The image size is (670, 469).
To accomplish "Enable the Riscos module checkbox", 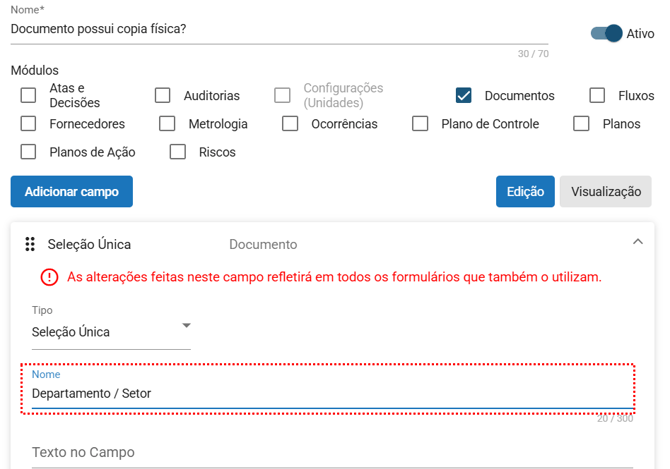I will click(178, 152).
